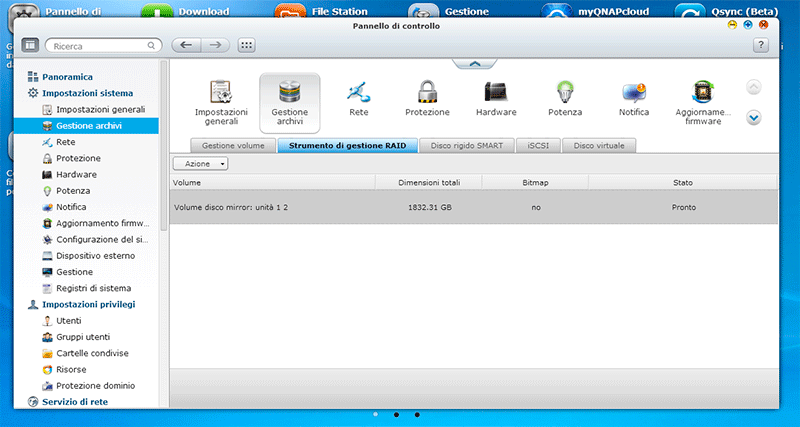Open the iSCSI tab
Image resolution: width=800 pixels, height=427 pixels.
coord(537,146)
